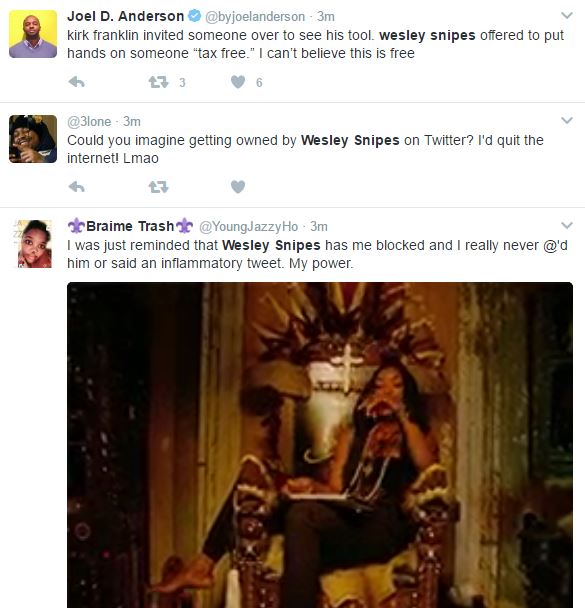
Task: Click the Braime Trash display name
Action: coord(130,226)
